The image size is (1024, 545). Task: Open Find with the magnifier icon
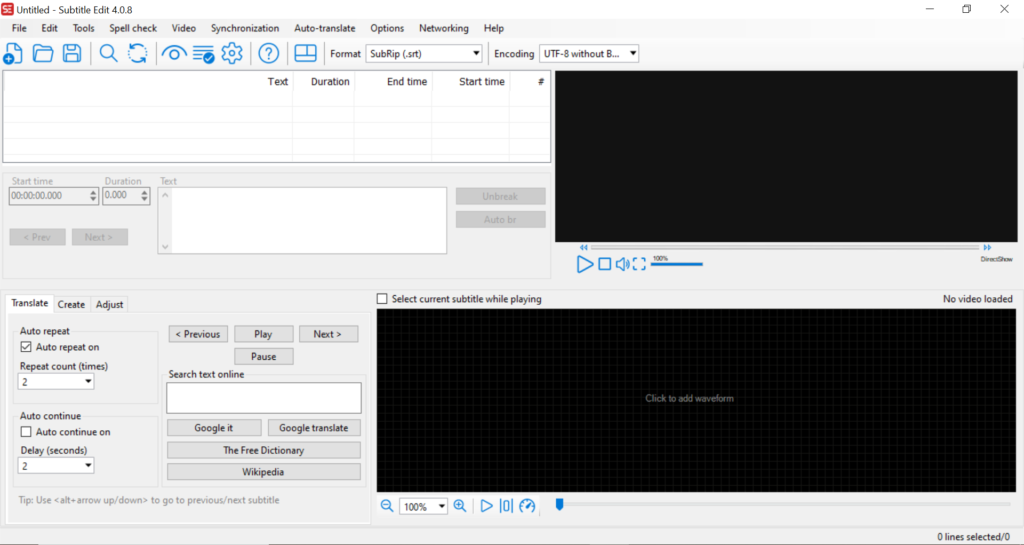(108, 54)
